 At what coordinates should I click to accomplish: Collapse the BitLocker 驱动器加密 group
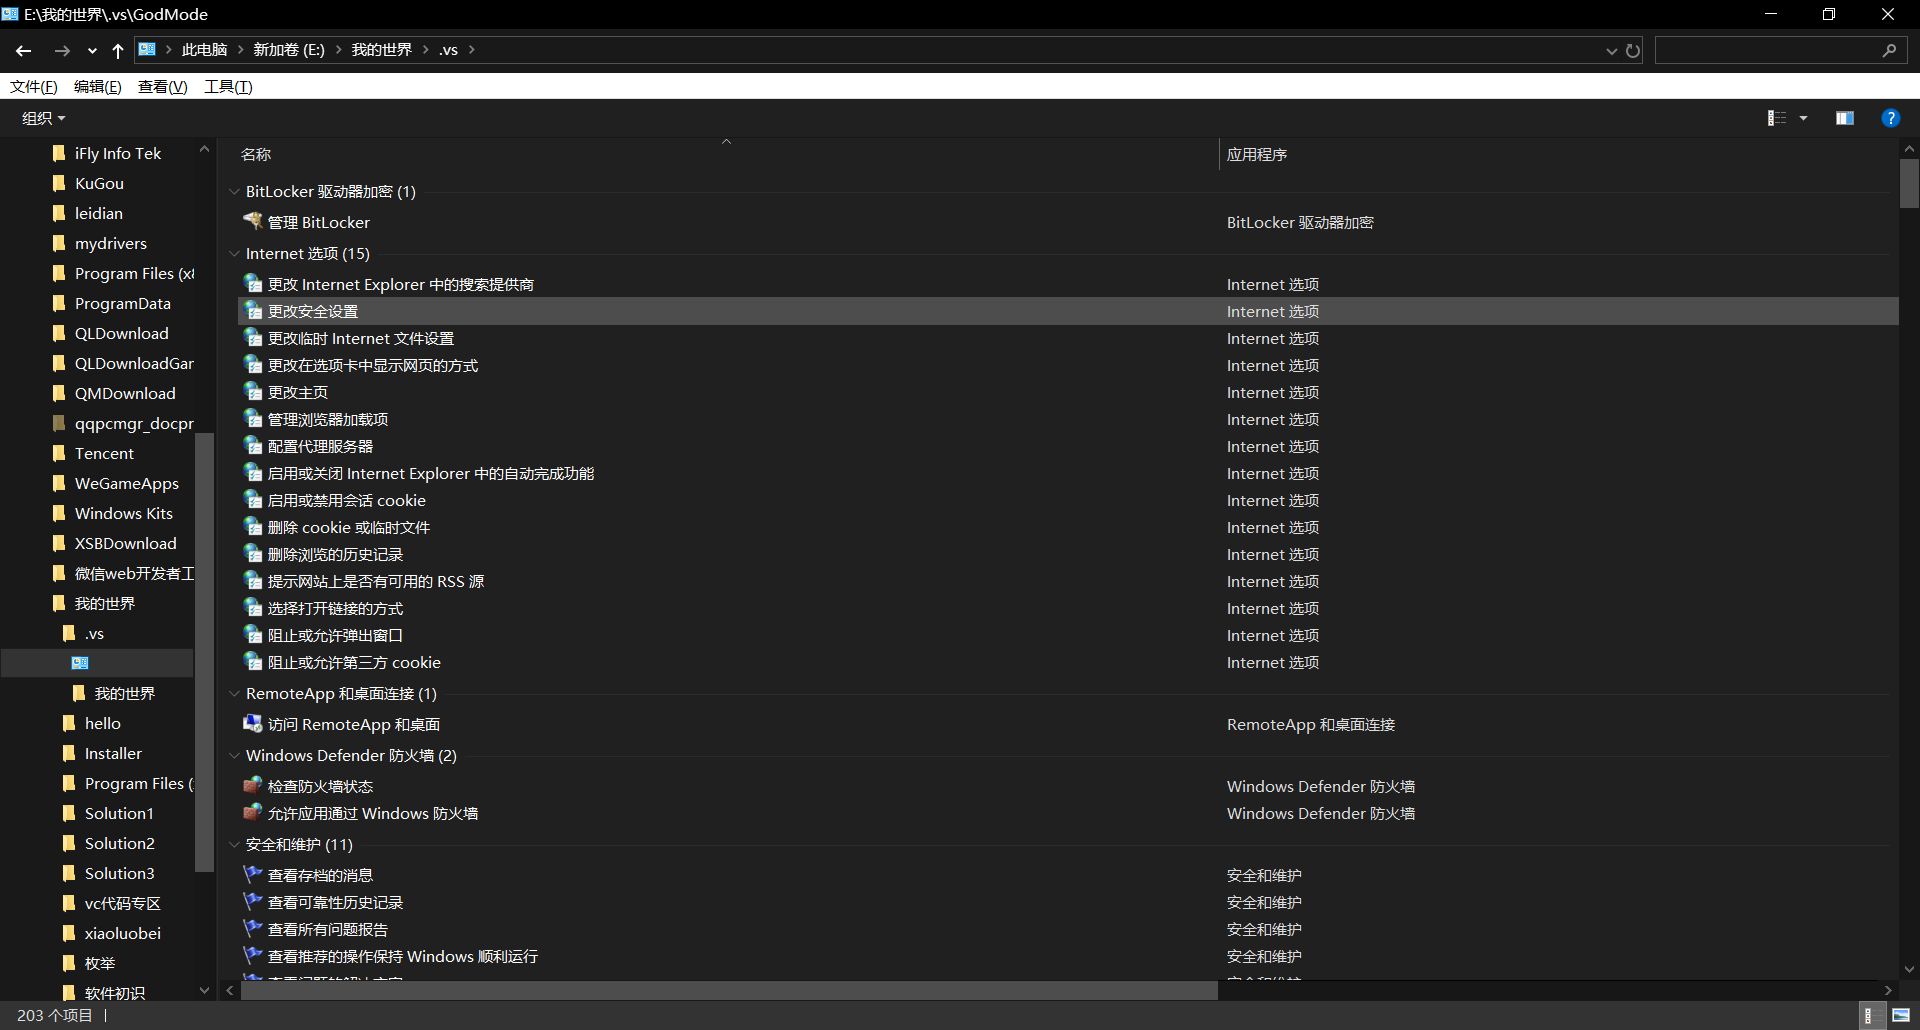(234, 191)
